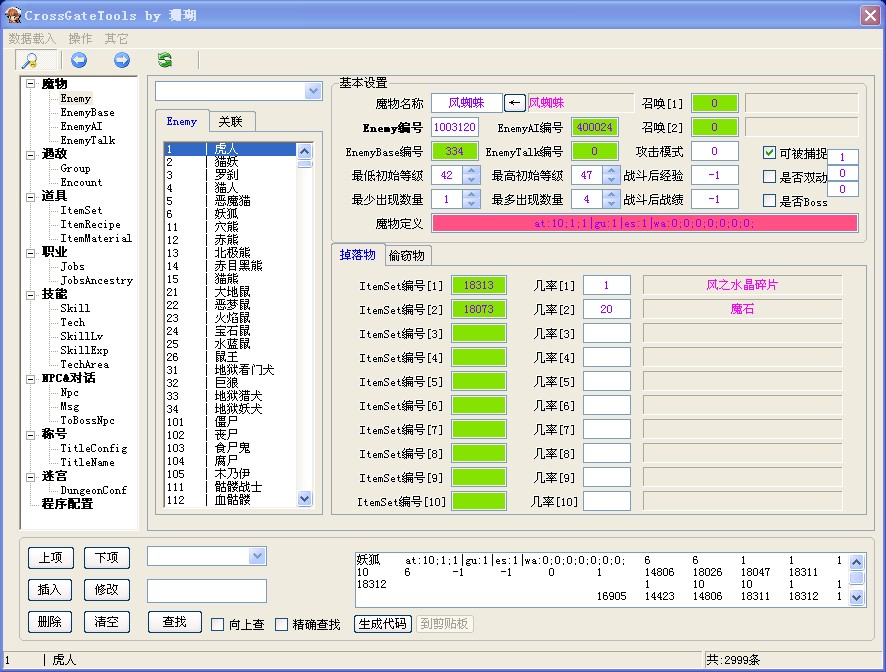Click the left-arrow button beside 魔物名称 field
Image resolution: width=886 pixels, height=672 pixels.
(514, 103)
